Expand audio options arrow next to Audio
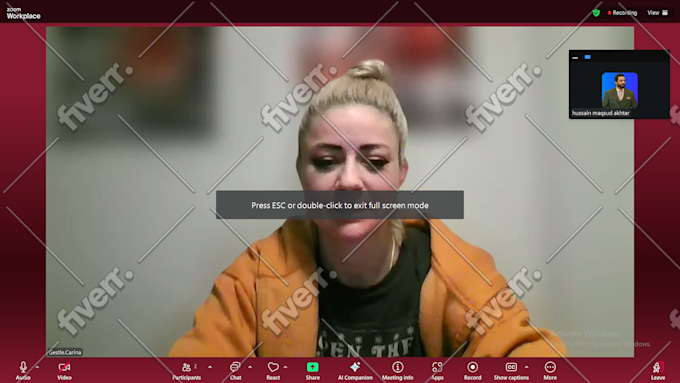The image size is (680, 383). [x=37, y=367]
